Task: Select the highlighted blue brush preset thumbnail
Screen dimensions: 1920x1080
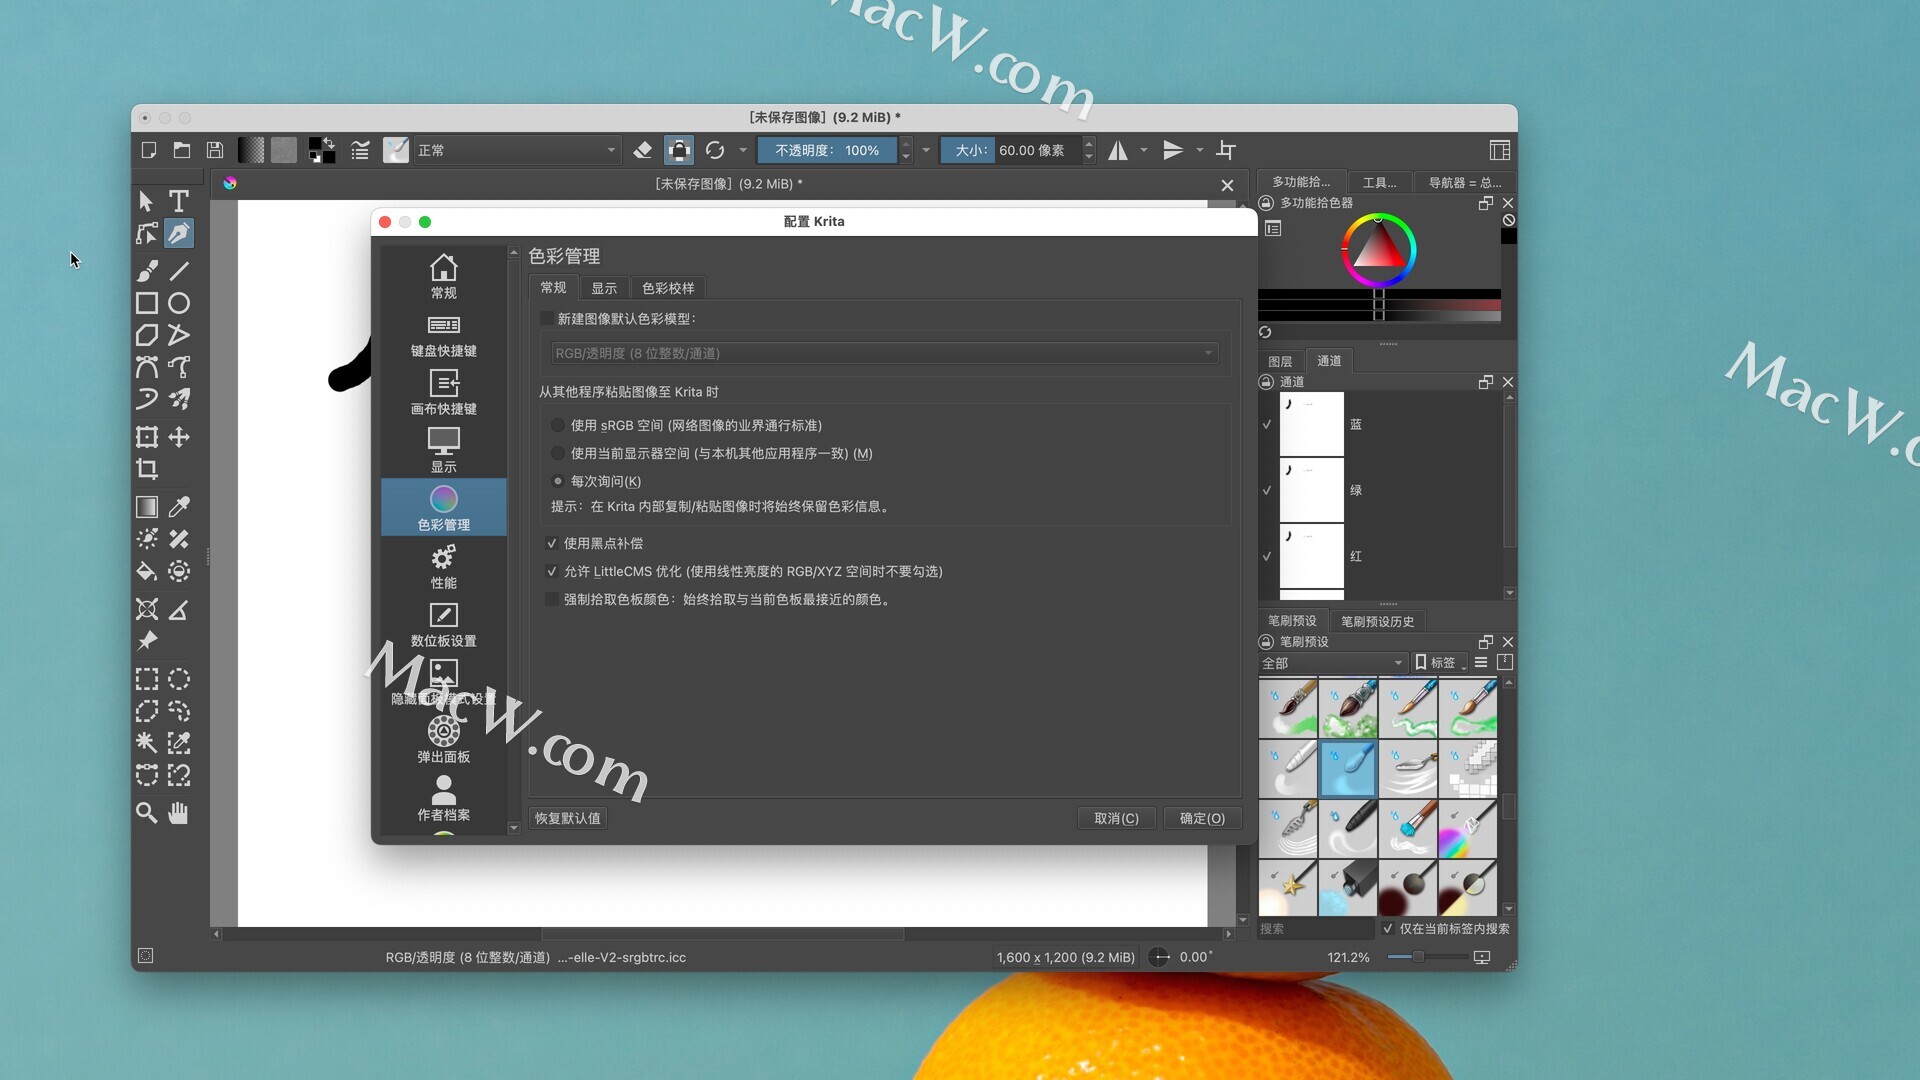Action: tap(1348, 769)
